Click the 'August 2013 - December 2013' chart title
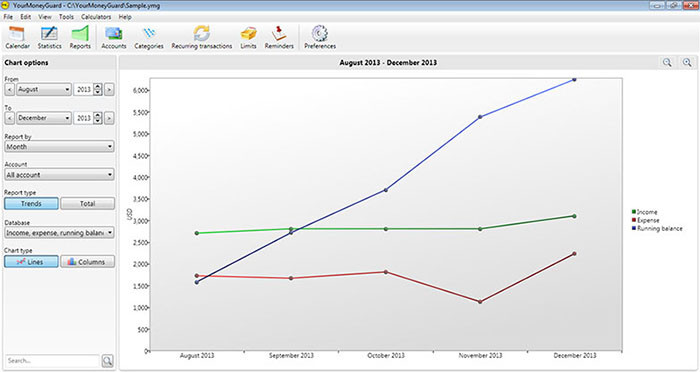 click(388, 63)
